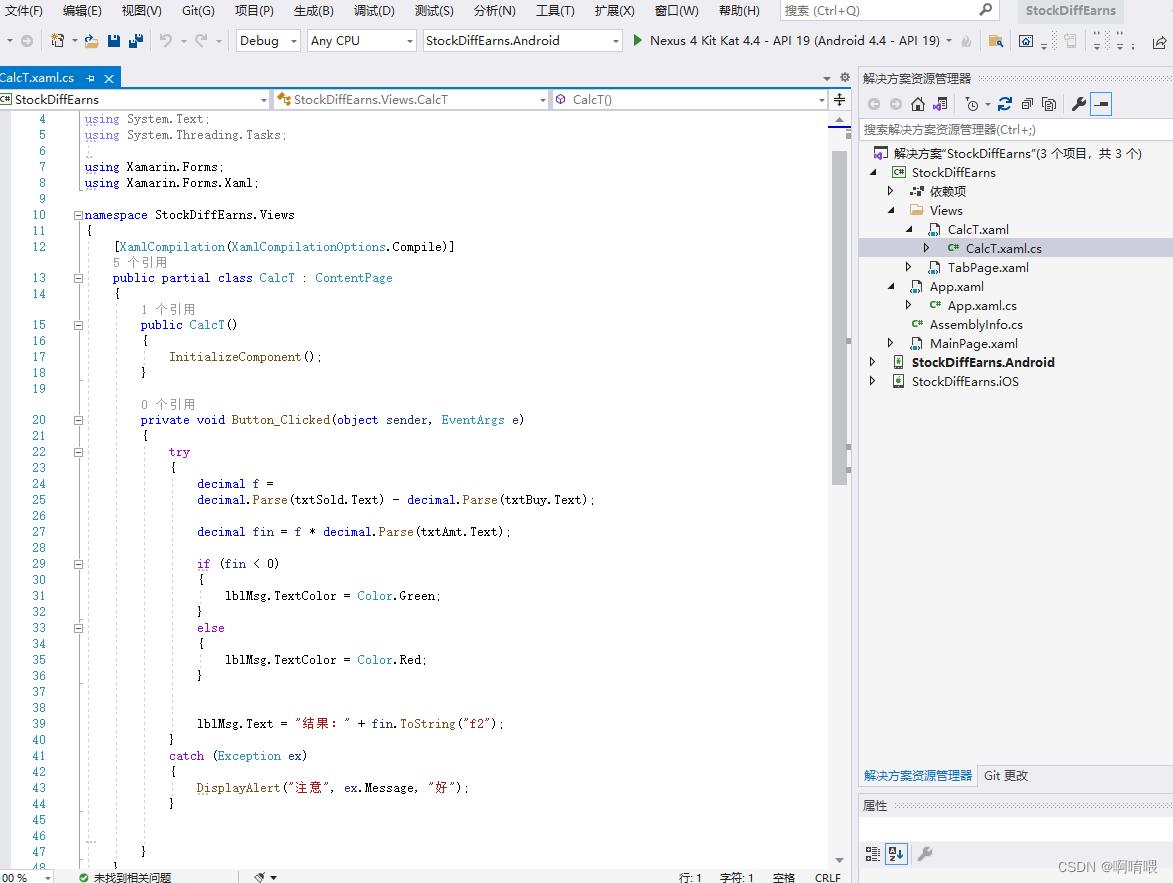This screenshot has height=883, width=1173.
Task: Click the Collapse All icon in Solution Explorer
Action: [1026, 104]
